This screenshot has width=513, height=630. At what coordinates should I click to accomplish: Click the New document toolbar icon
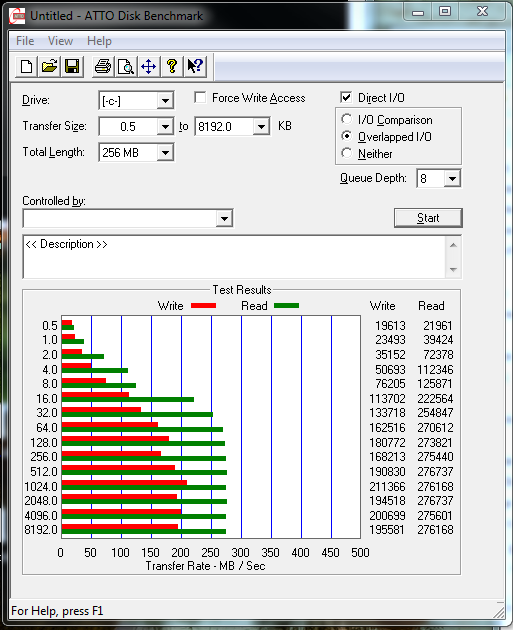click(27, 66)
